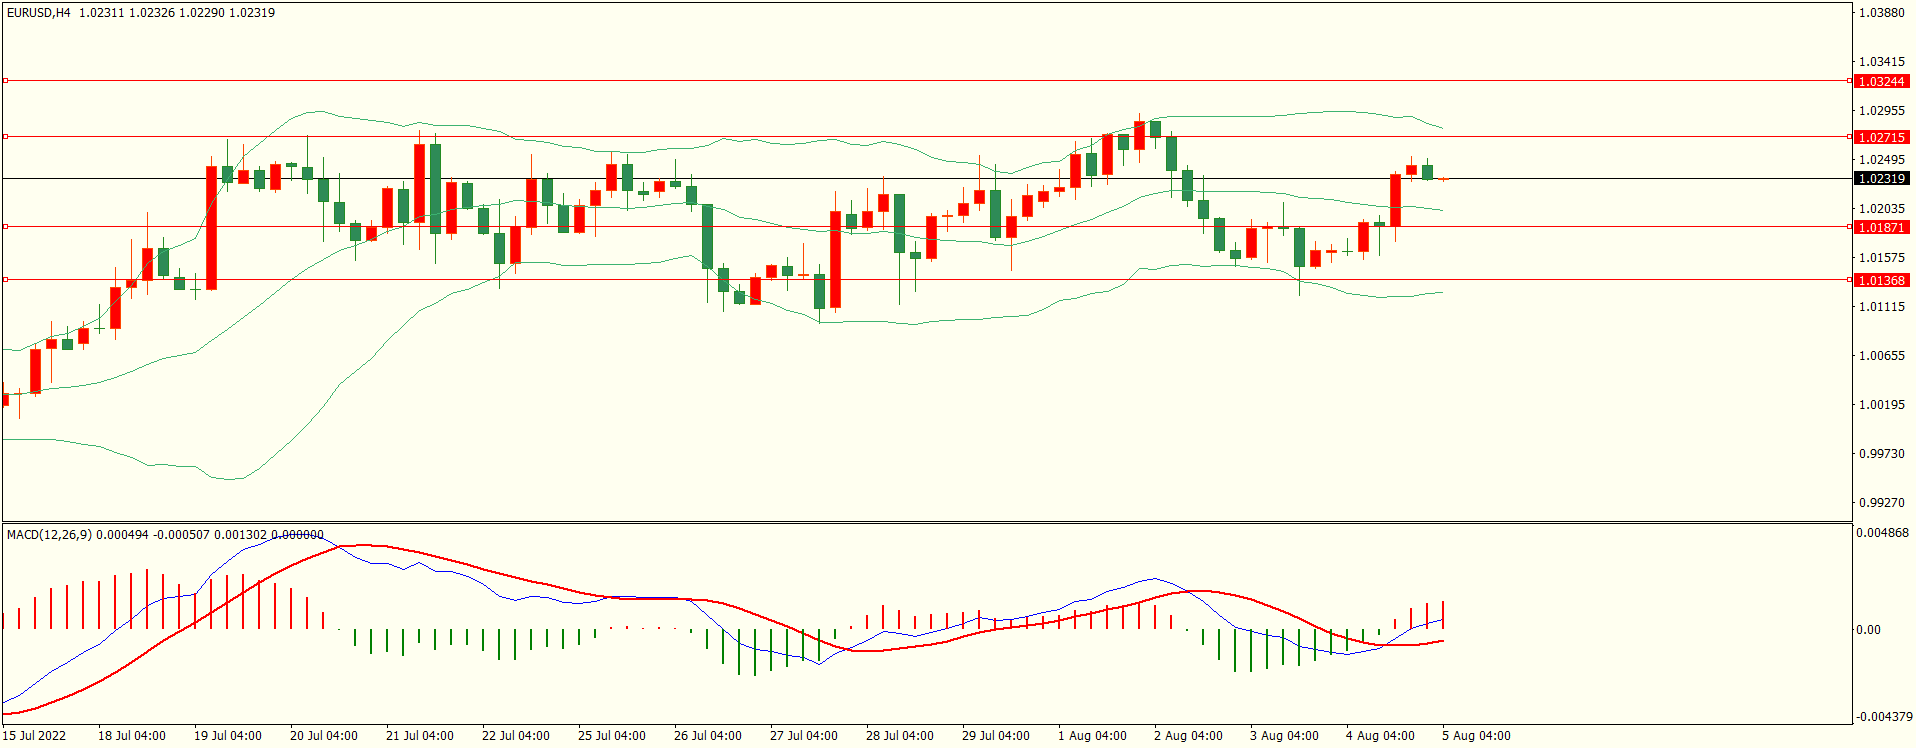Image resolution: width=1916 pixels, height=748 pixels.
Task: Click the 1.03244 red price level label
Action: tap(1881, 81)
